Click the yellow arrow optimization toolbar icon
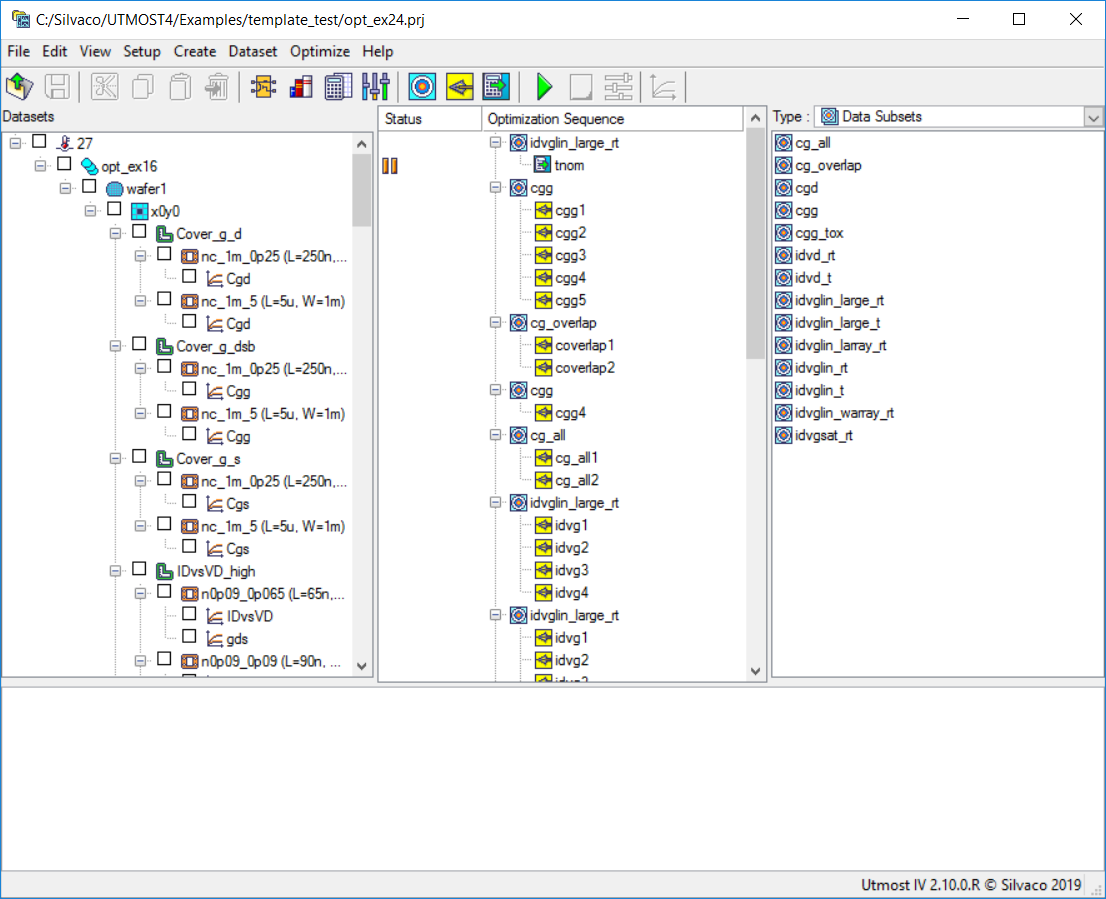The width and height of the screenshot is (1106, 899). point(460,87)
